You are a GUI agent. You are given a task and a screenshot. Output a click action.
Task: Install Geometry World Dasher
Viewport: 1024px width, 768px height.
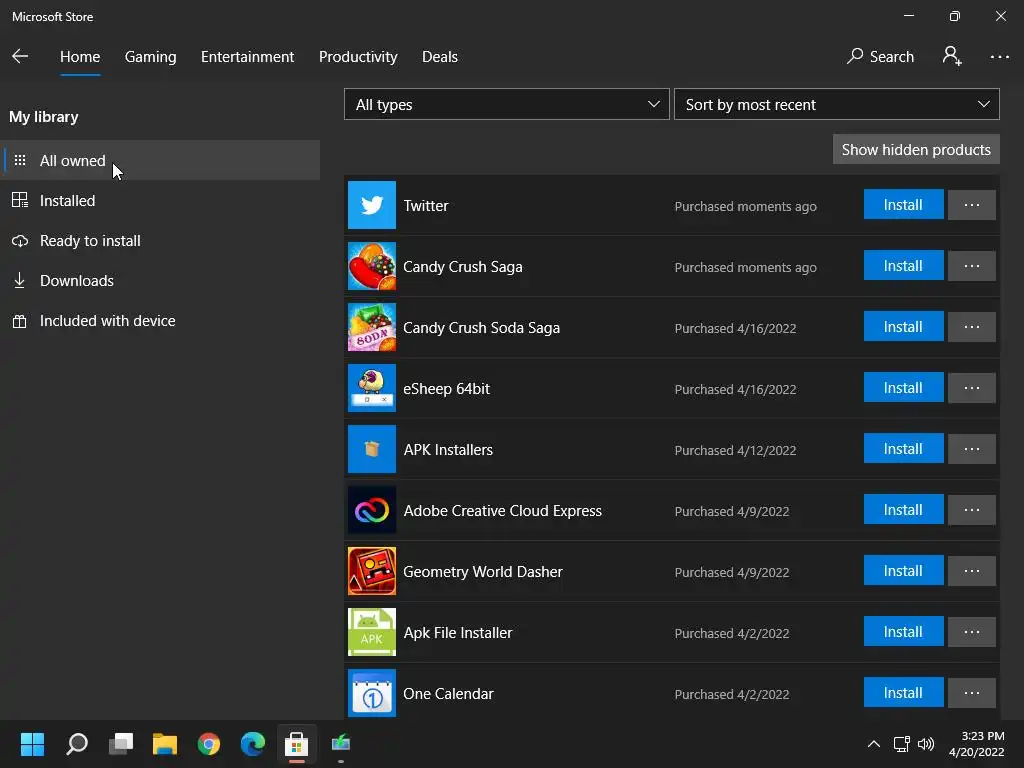903,570
